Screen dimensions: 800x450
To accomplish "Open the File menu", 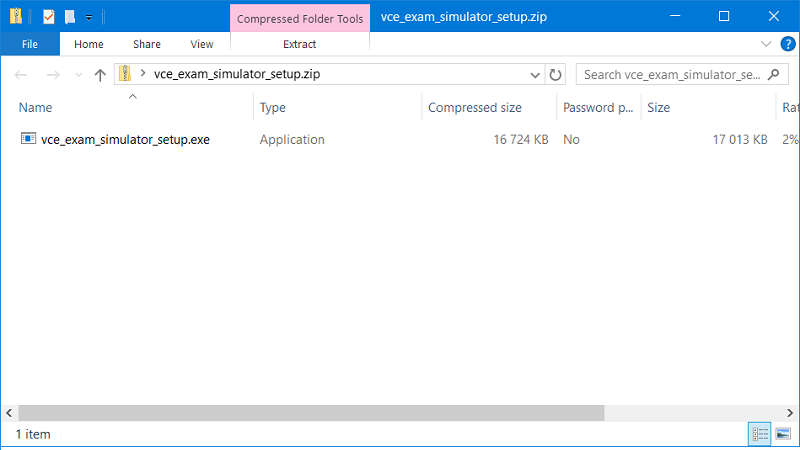I will pyautogui.click(x=30, y=44).
